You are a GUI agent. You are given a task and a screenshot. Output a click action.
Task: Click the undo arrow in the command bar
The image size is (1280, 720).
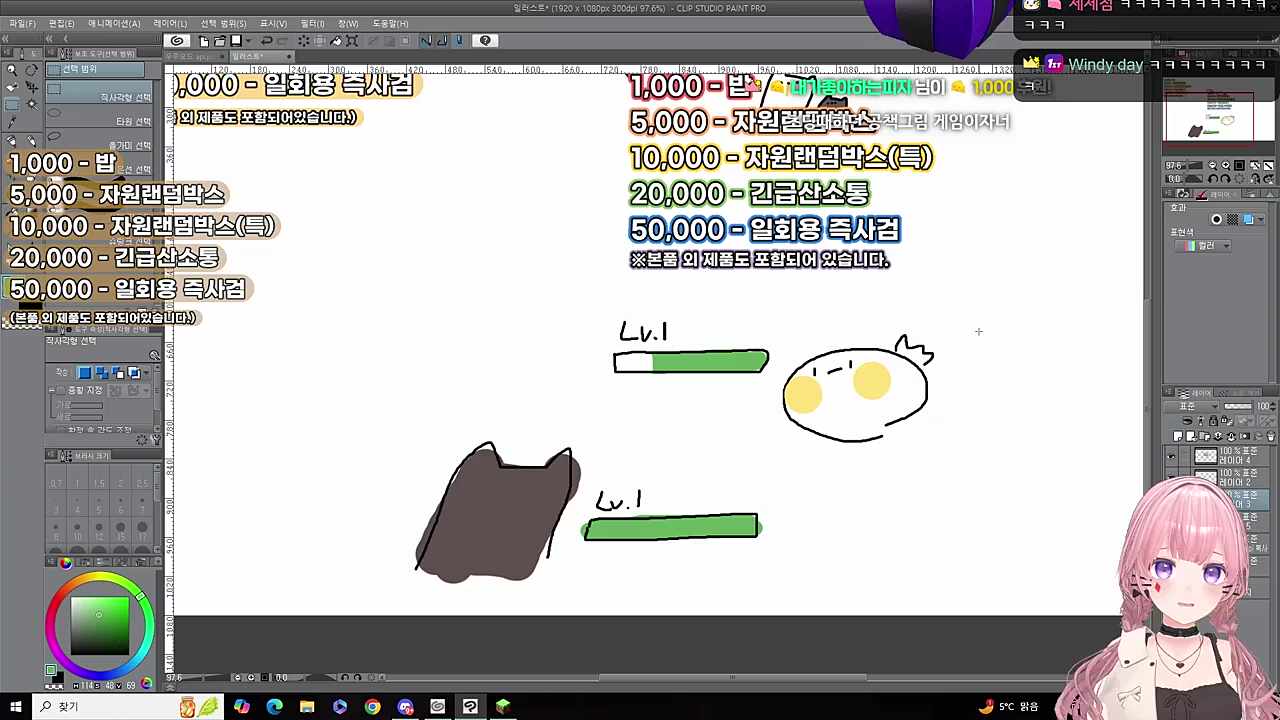267,41
